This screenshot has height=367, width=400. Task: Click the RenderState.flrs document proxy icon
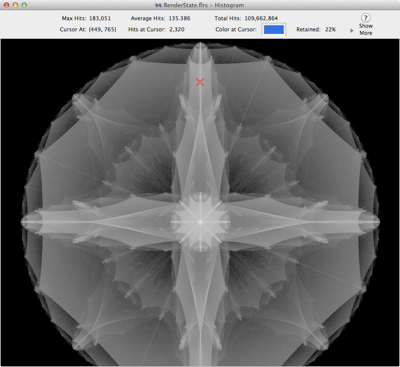[x=159, y=5]
